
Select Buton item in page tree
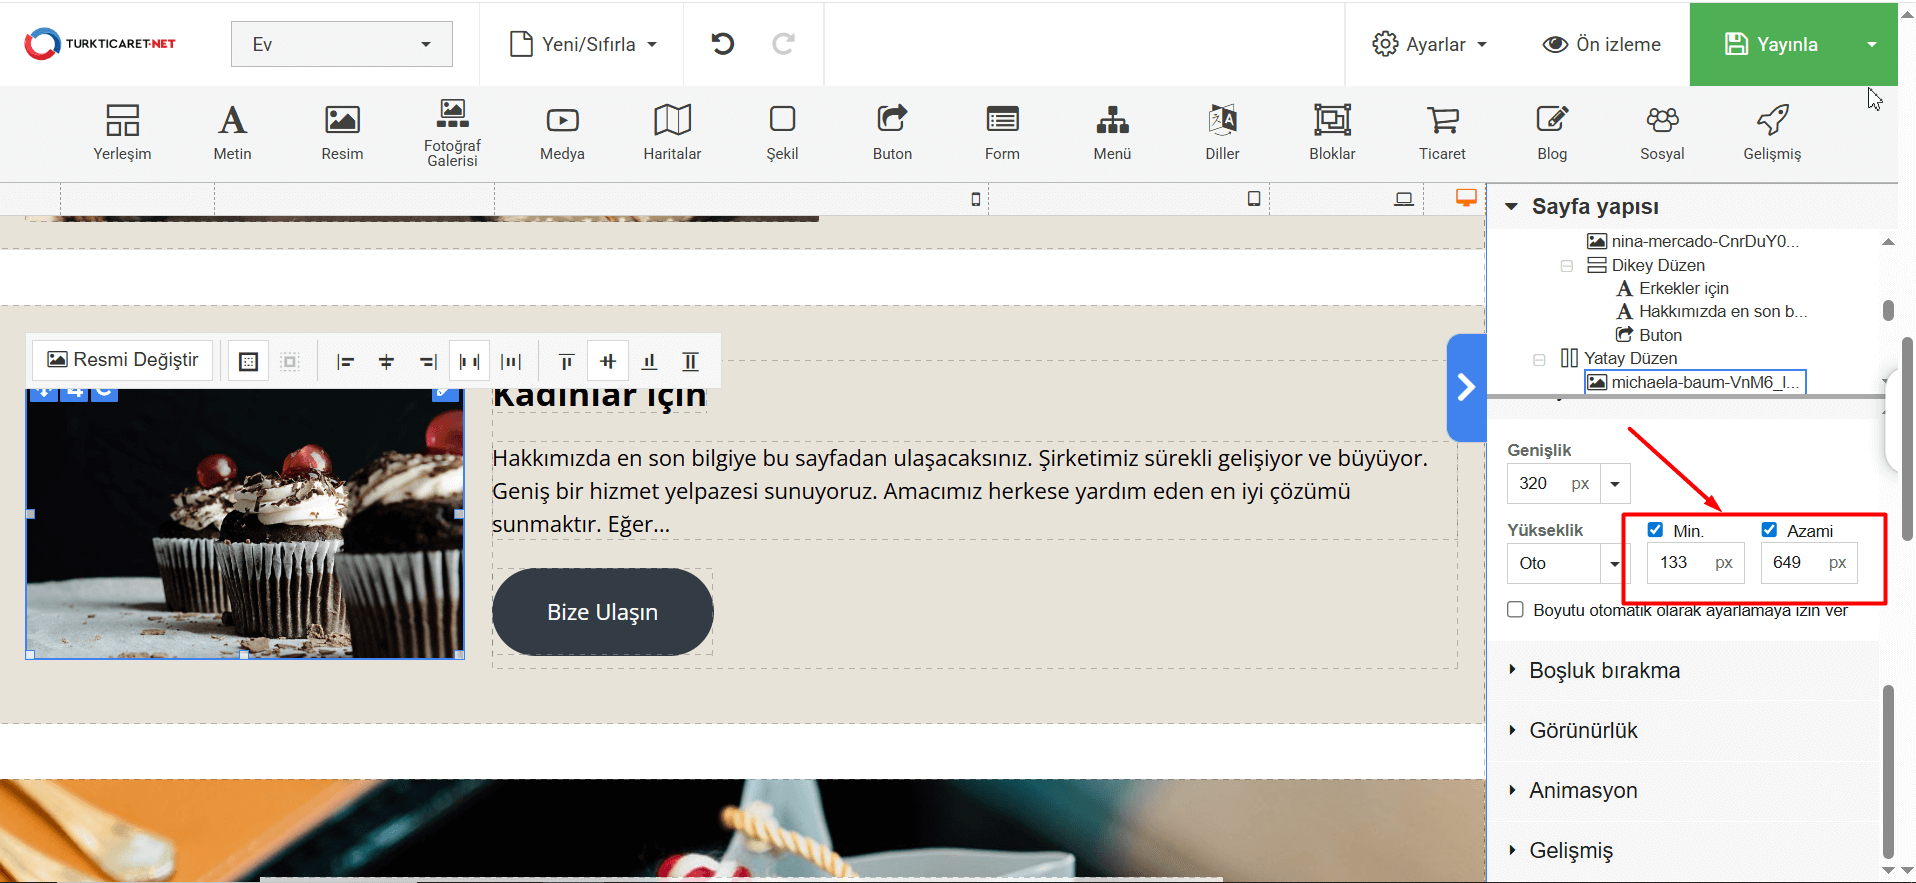click(1650, 335)
